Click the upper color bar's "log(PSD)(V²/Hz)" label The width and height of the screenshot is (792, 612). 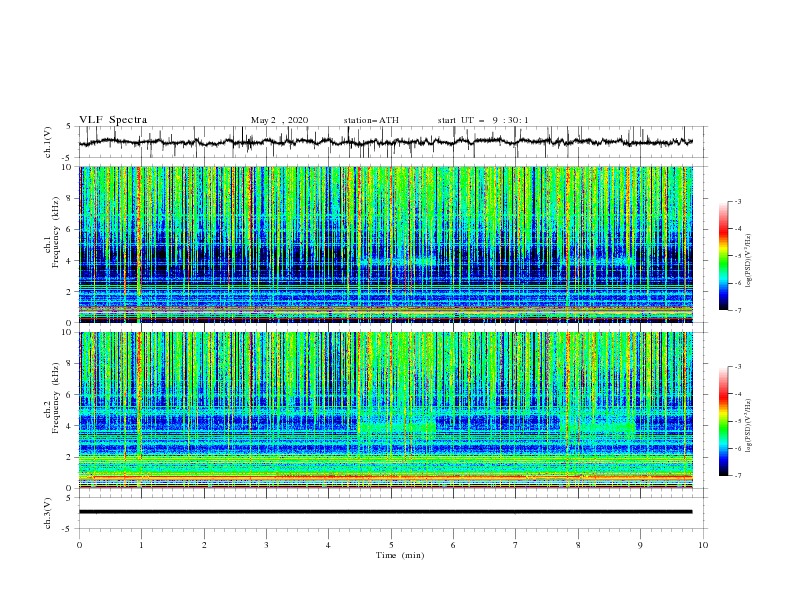[x=748, y=260]
